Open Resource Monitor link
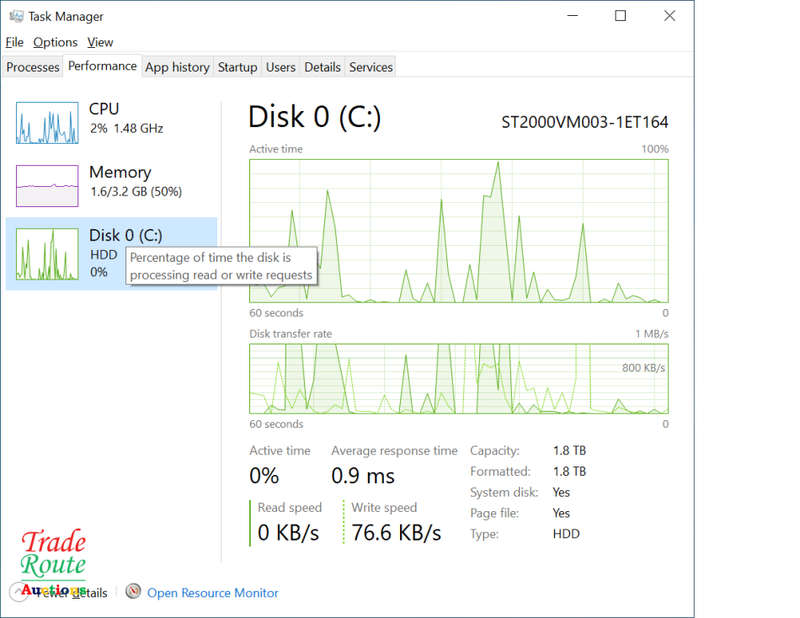This screenshot has height=618, width=800. coord(213,592)
